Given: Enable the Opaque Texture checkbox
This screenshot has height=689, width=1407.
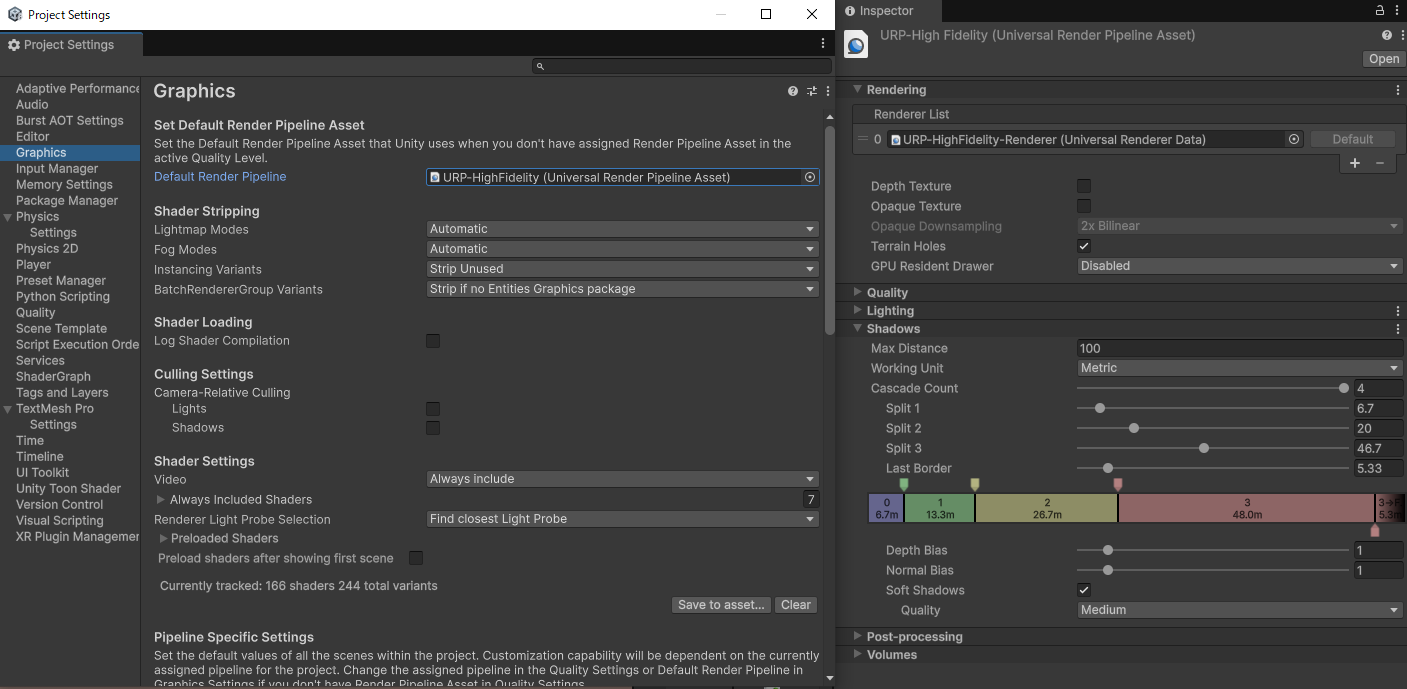Looking at the screenshot, I should pyautogui.click(x=1084, y=206).
